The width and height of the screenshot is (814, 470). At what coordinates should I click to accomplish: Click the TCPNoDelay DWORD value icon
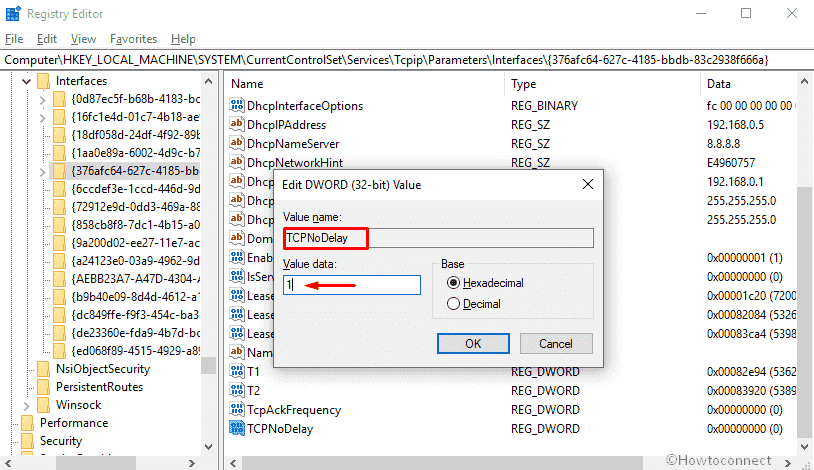tap(238, 429)
